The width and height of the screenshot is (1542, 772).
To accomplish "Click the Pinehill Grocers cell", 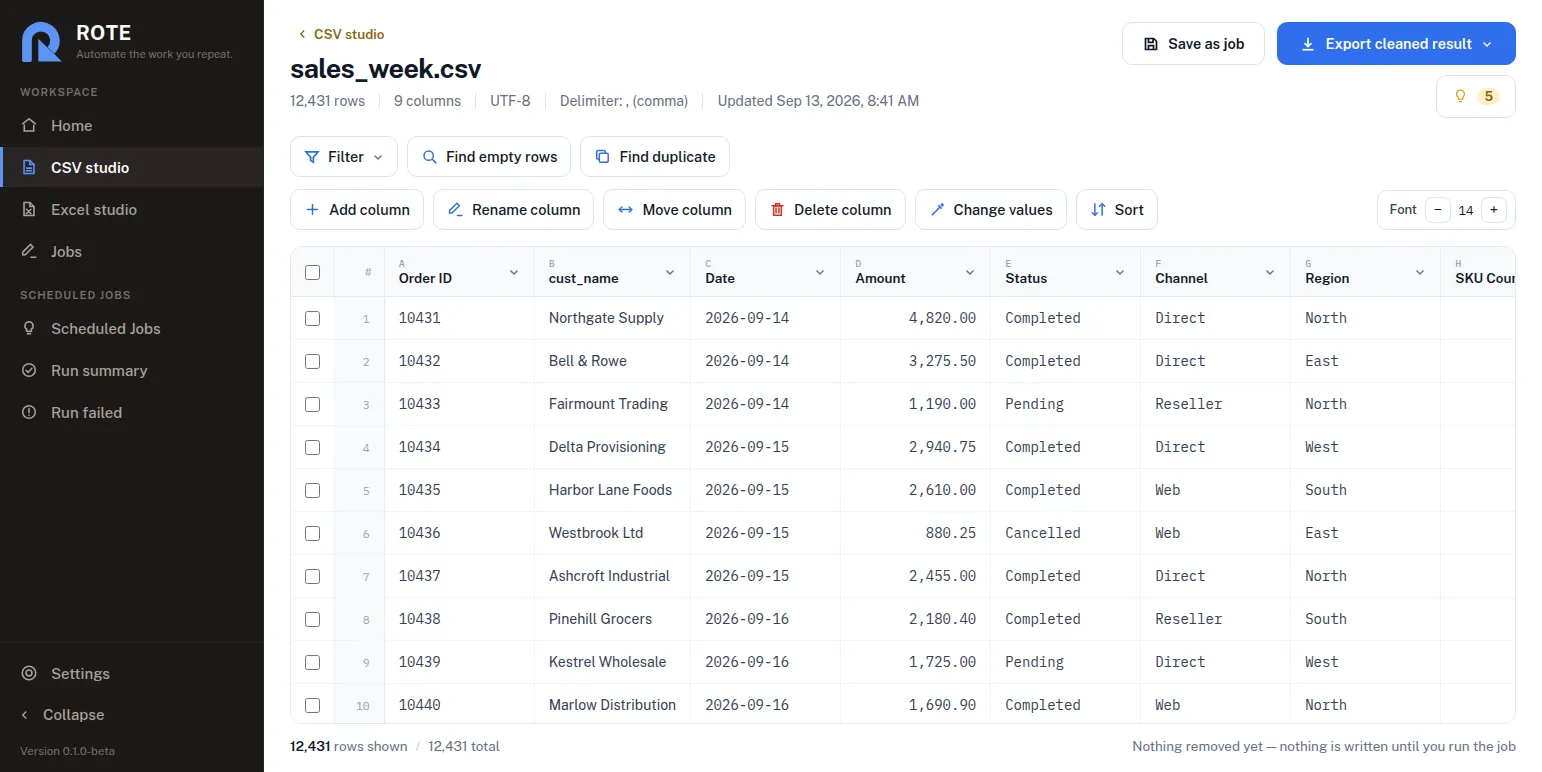I will [613, 619].
